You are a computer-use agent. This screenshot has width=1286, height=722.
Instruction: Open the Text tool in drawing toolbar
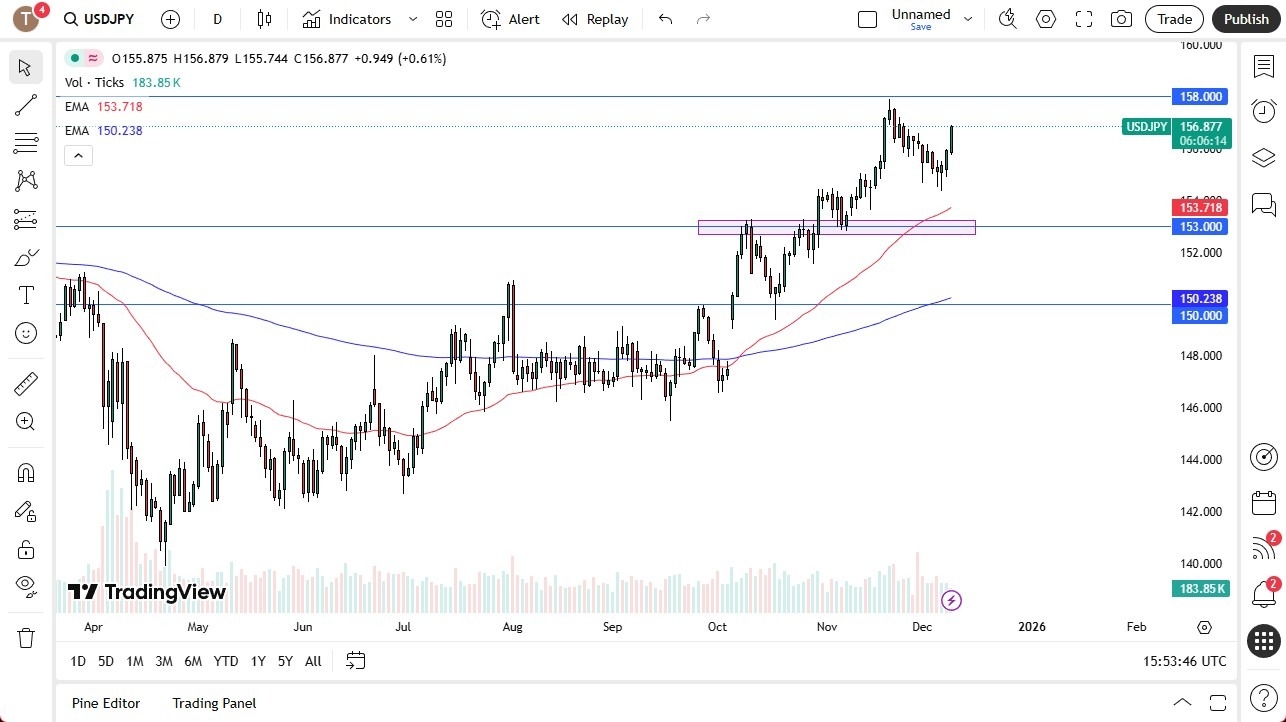coord(25,295)
